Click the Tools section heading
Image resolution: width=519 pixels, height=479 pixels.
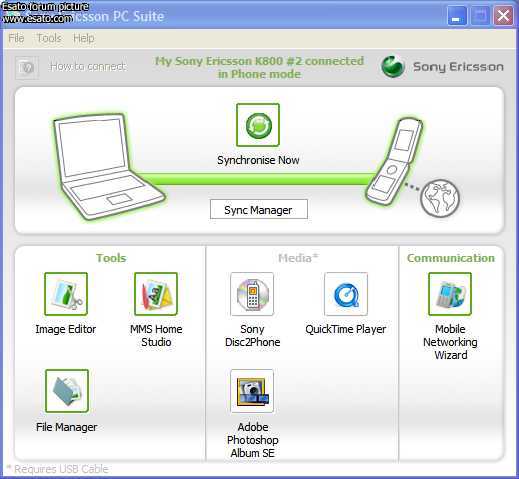[111, 258]
